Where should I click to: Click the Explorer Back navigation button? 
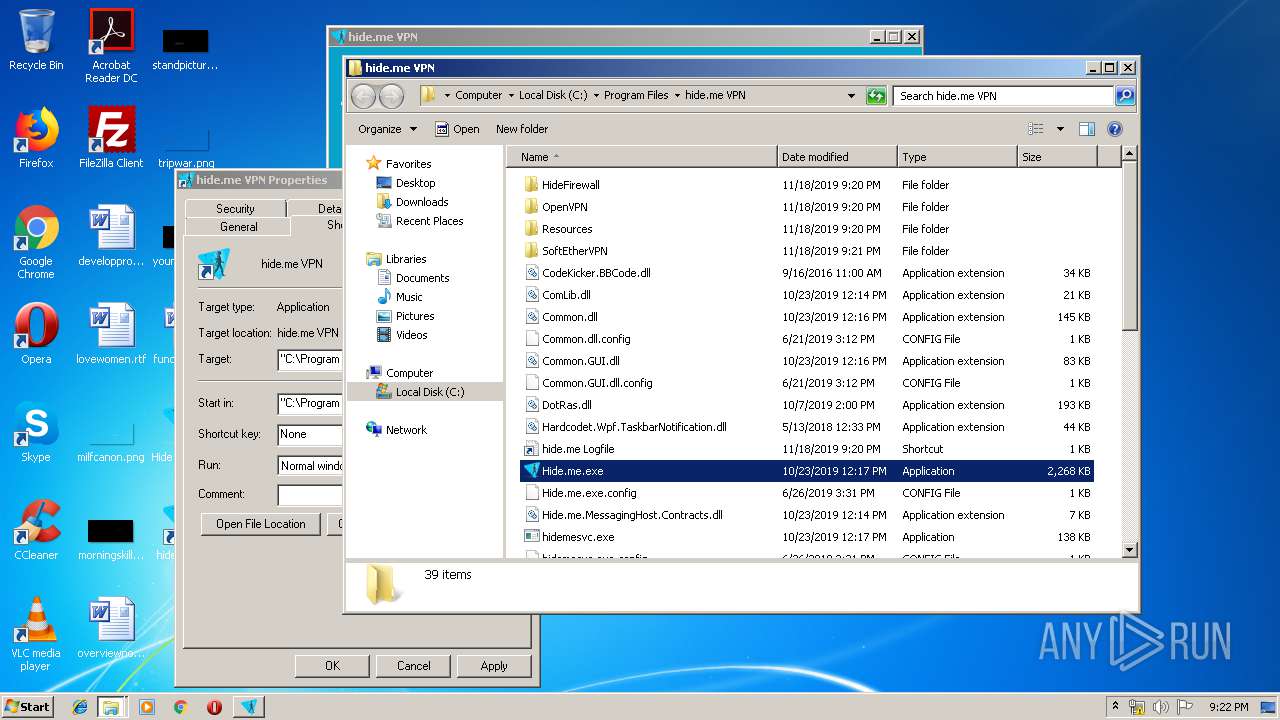pos(364,96)
